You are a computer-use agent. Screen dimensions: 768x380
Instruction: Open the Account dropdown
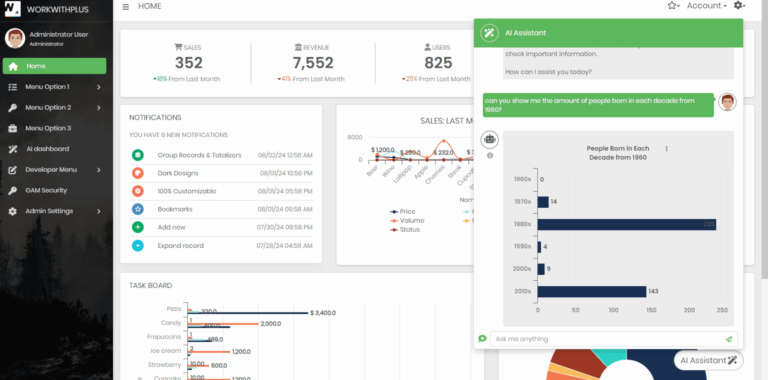(706, 6)
